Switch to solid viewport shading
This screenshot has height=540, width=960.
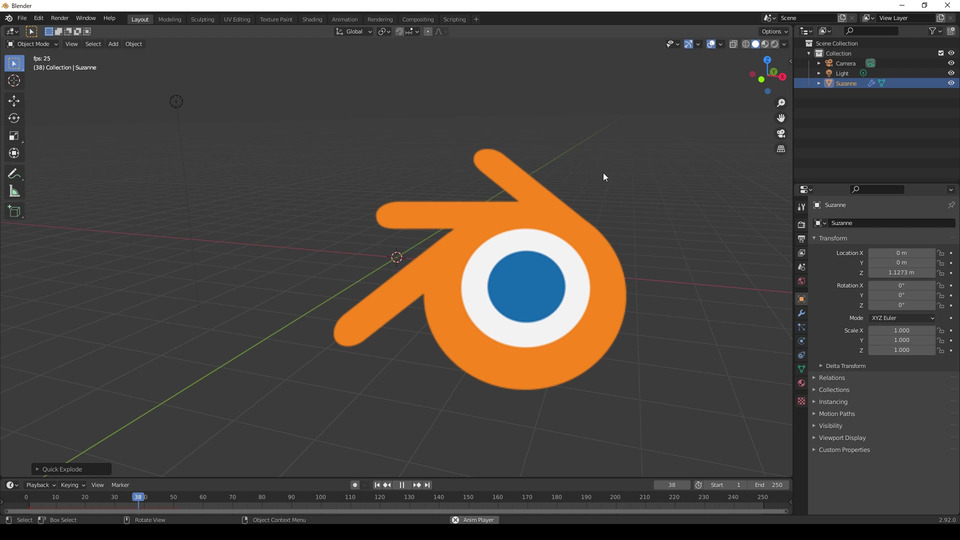click(756, 44)
